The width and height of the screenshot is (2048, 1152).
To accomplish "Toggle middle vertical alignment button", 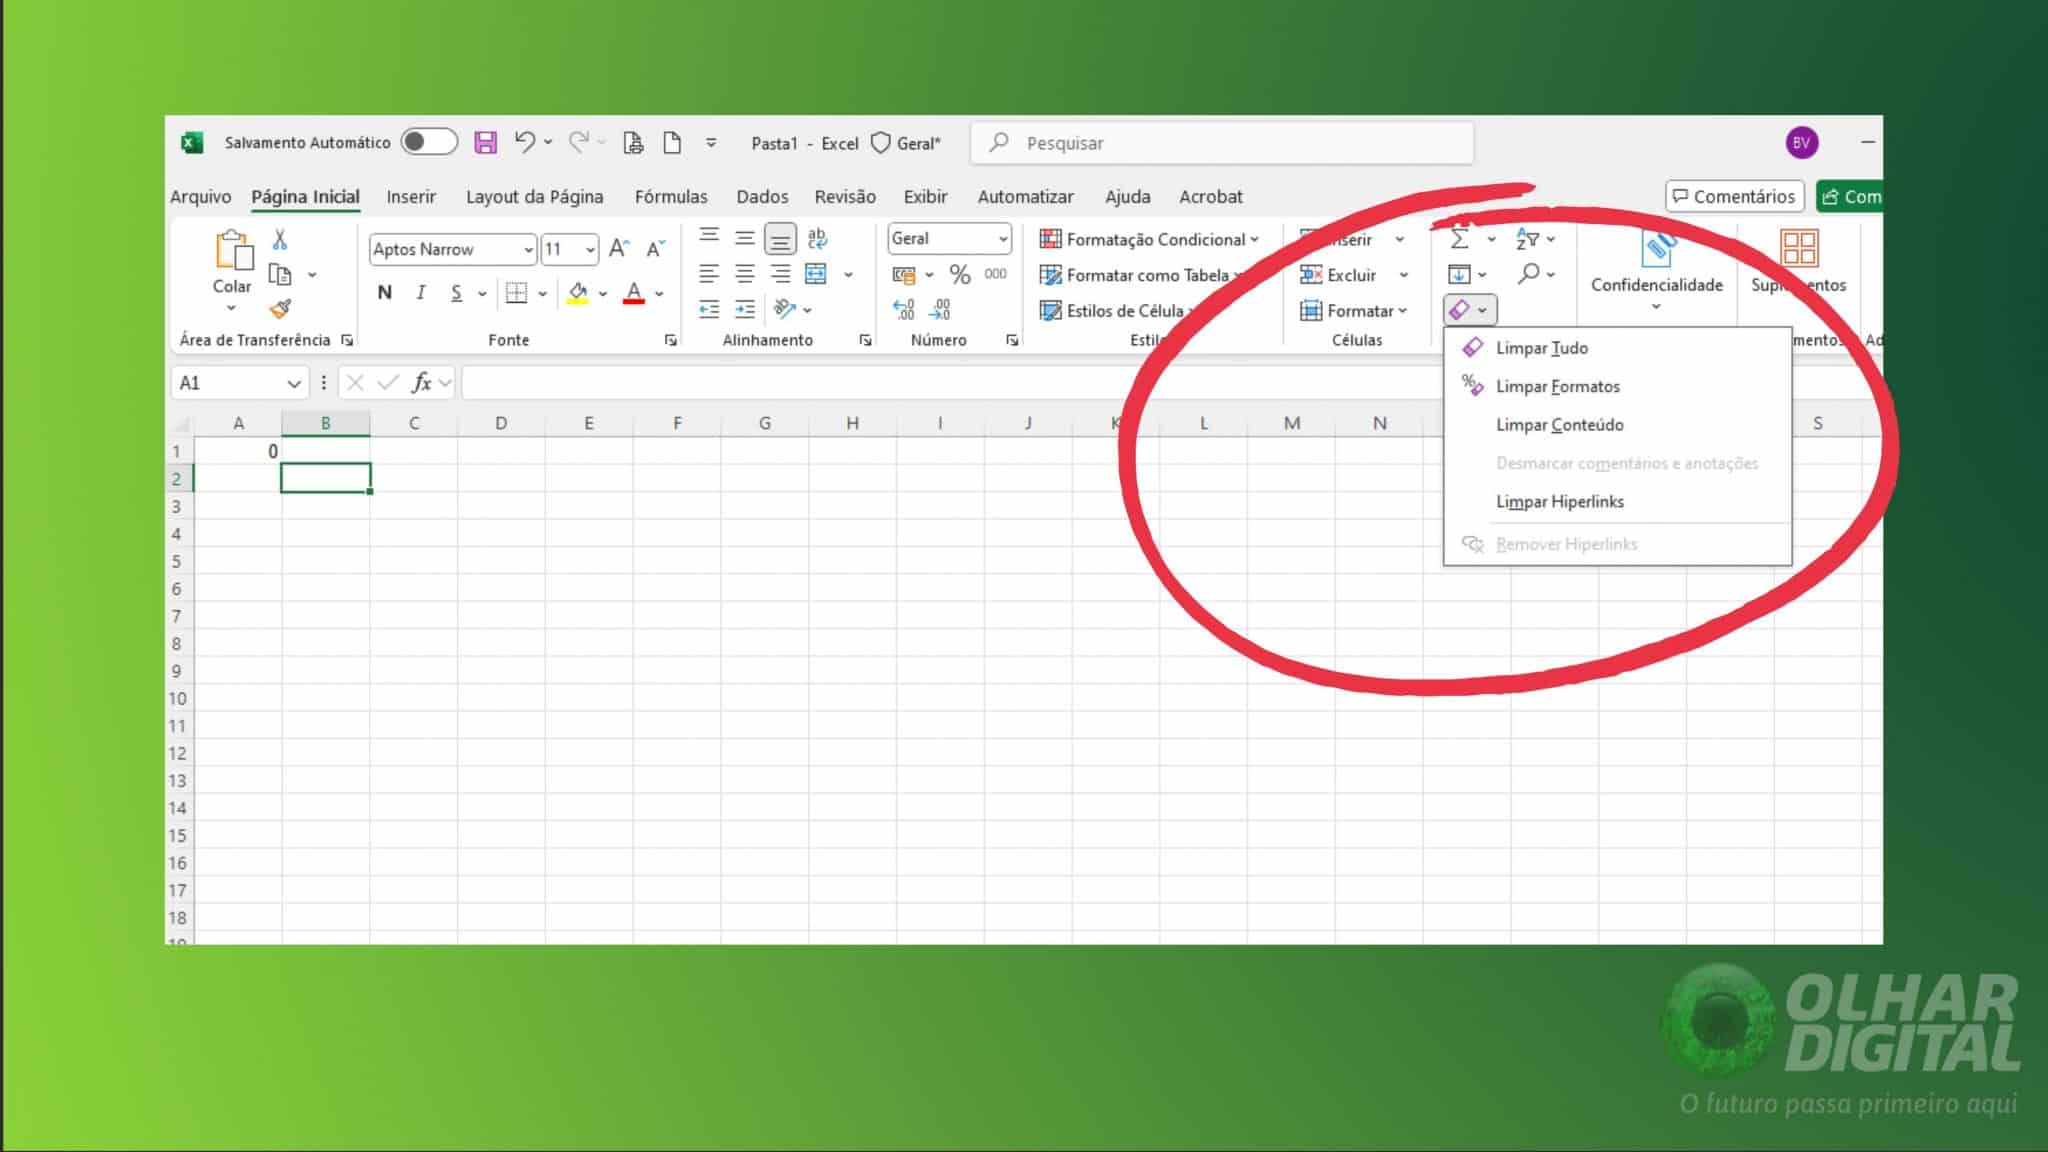I will point(745,238).
